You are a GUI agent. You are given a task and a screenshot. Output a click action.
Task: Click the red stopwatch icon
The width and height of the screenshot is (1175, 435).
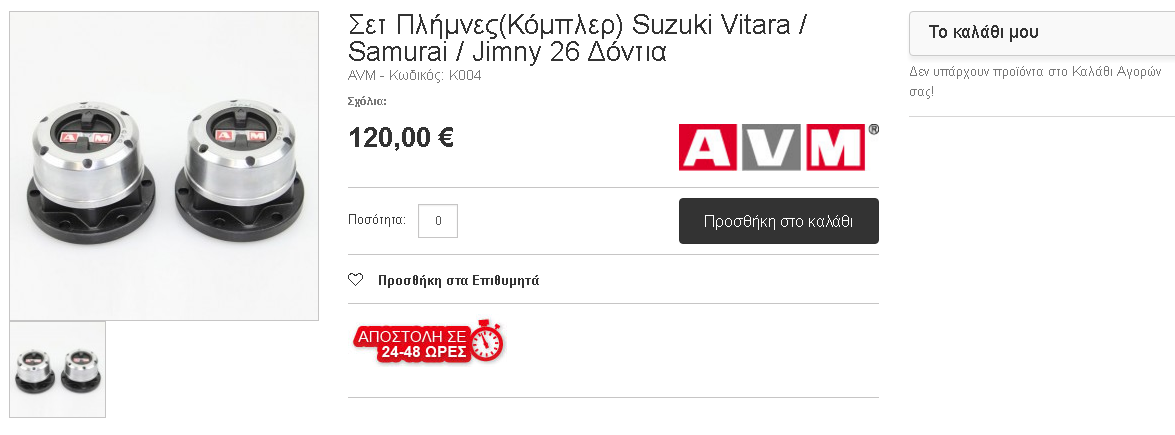tap(487, 340)
